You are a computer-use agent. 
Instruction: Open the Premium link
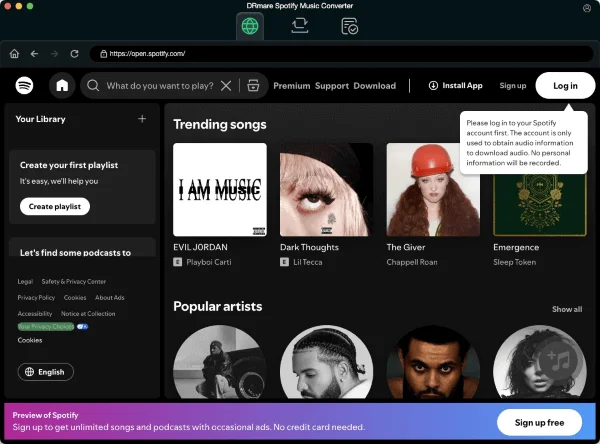click(x=292, y=86)
